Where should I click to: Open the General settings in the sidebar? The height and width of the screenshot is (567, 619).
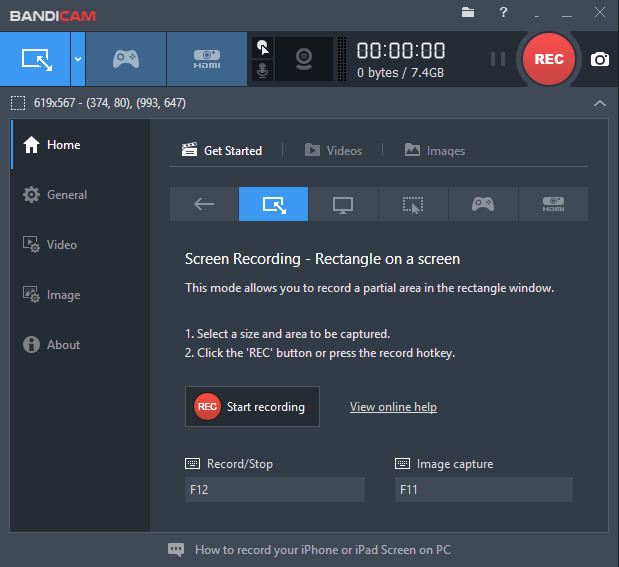tap(80, 195)
